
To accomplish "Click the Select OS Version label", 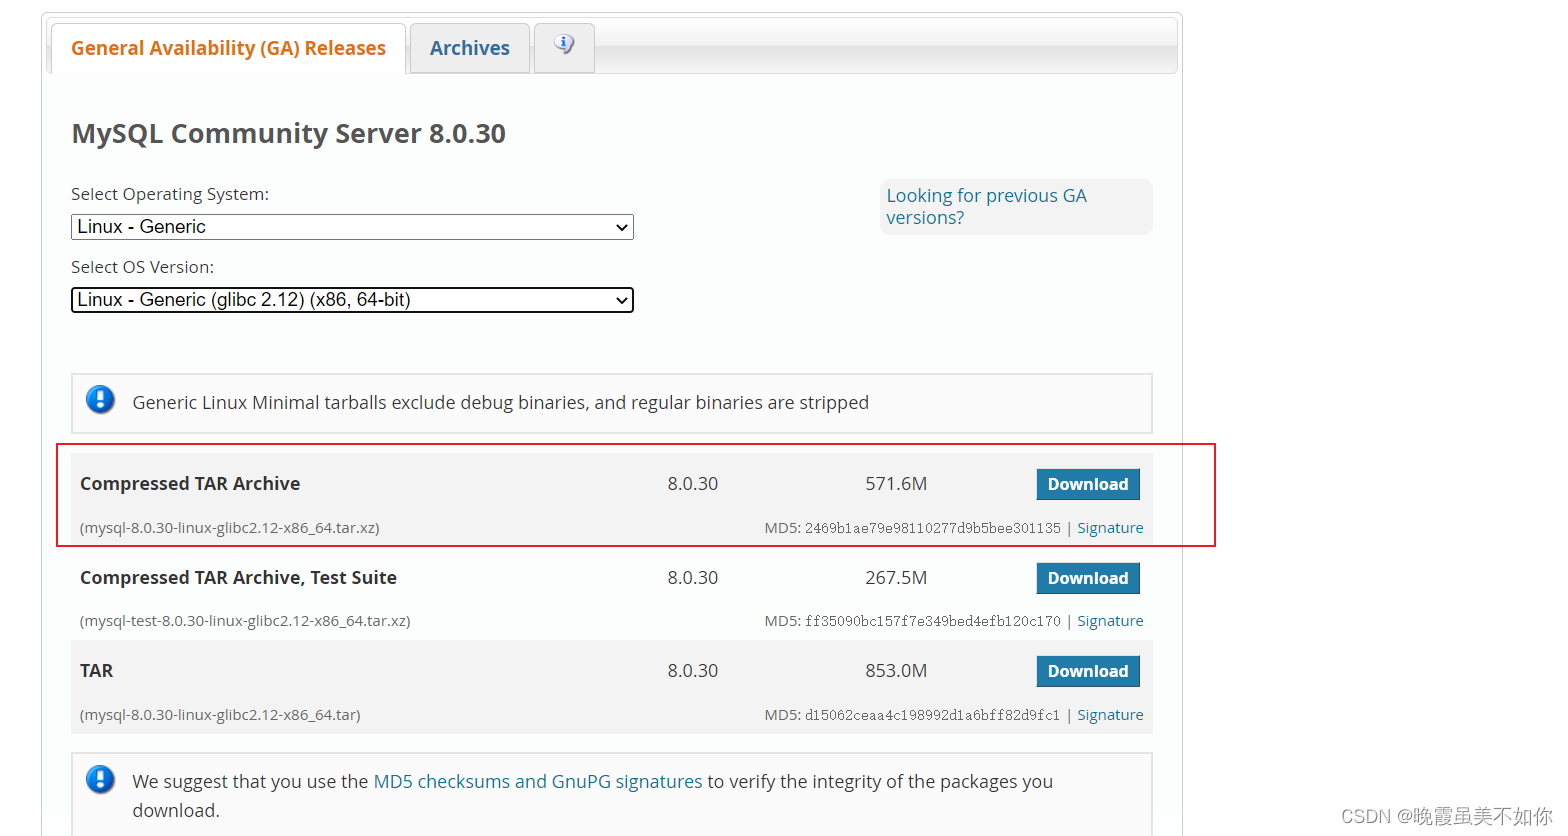I will [142, 267].
